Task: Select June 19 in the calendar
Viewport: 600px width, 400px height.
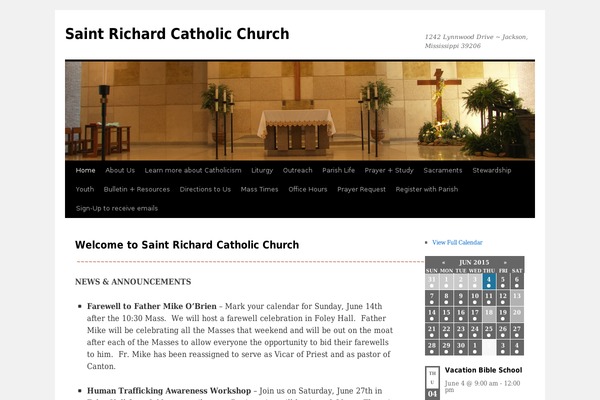Action: coord(503,314)
